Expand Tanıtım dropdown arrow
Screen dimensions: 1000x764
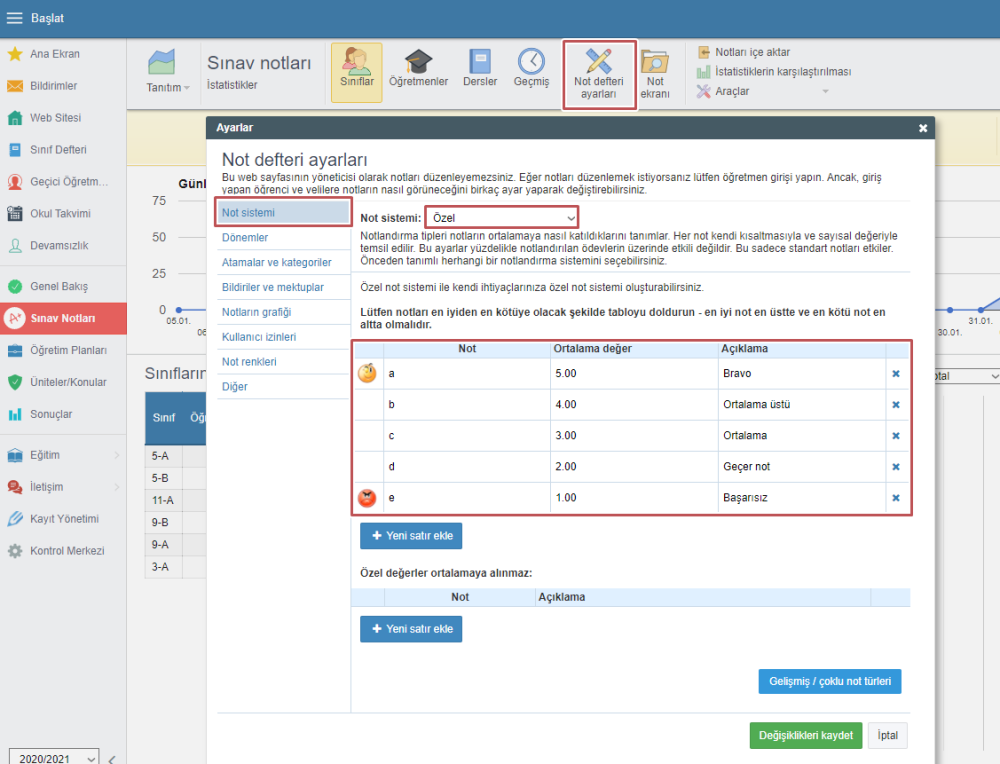(187, 88)
